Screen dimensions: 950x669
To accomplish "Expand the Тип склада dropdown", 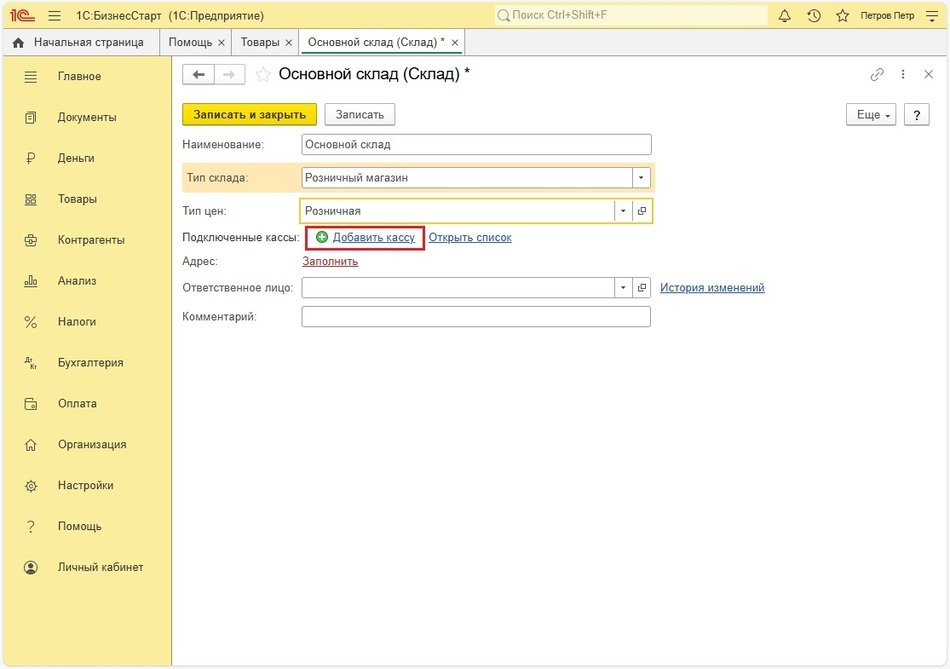I will pos(641,178).
